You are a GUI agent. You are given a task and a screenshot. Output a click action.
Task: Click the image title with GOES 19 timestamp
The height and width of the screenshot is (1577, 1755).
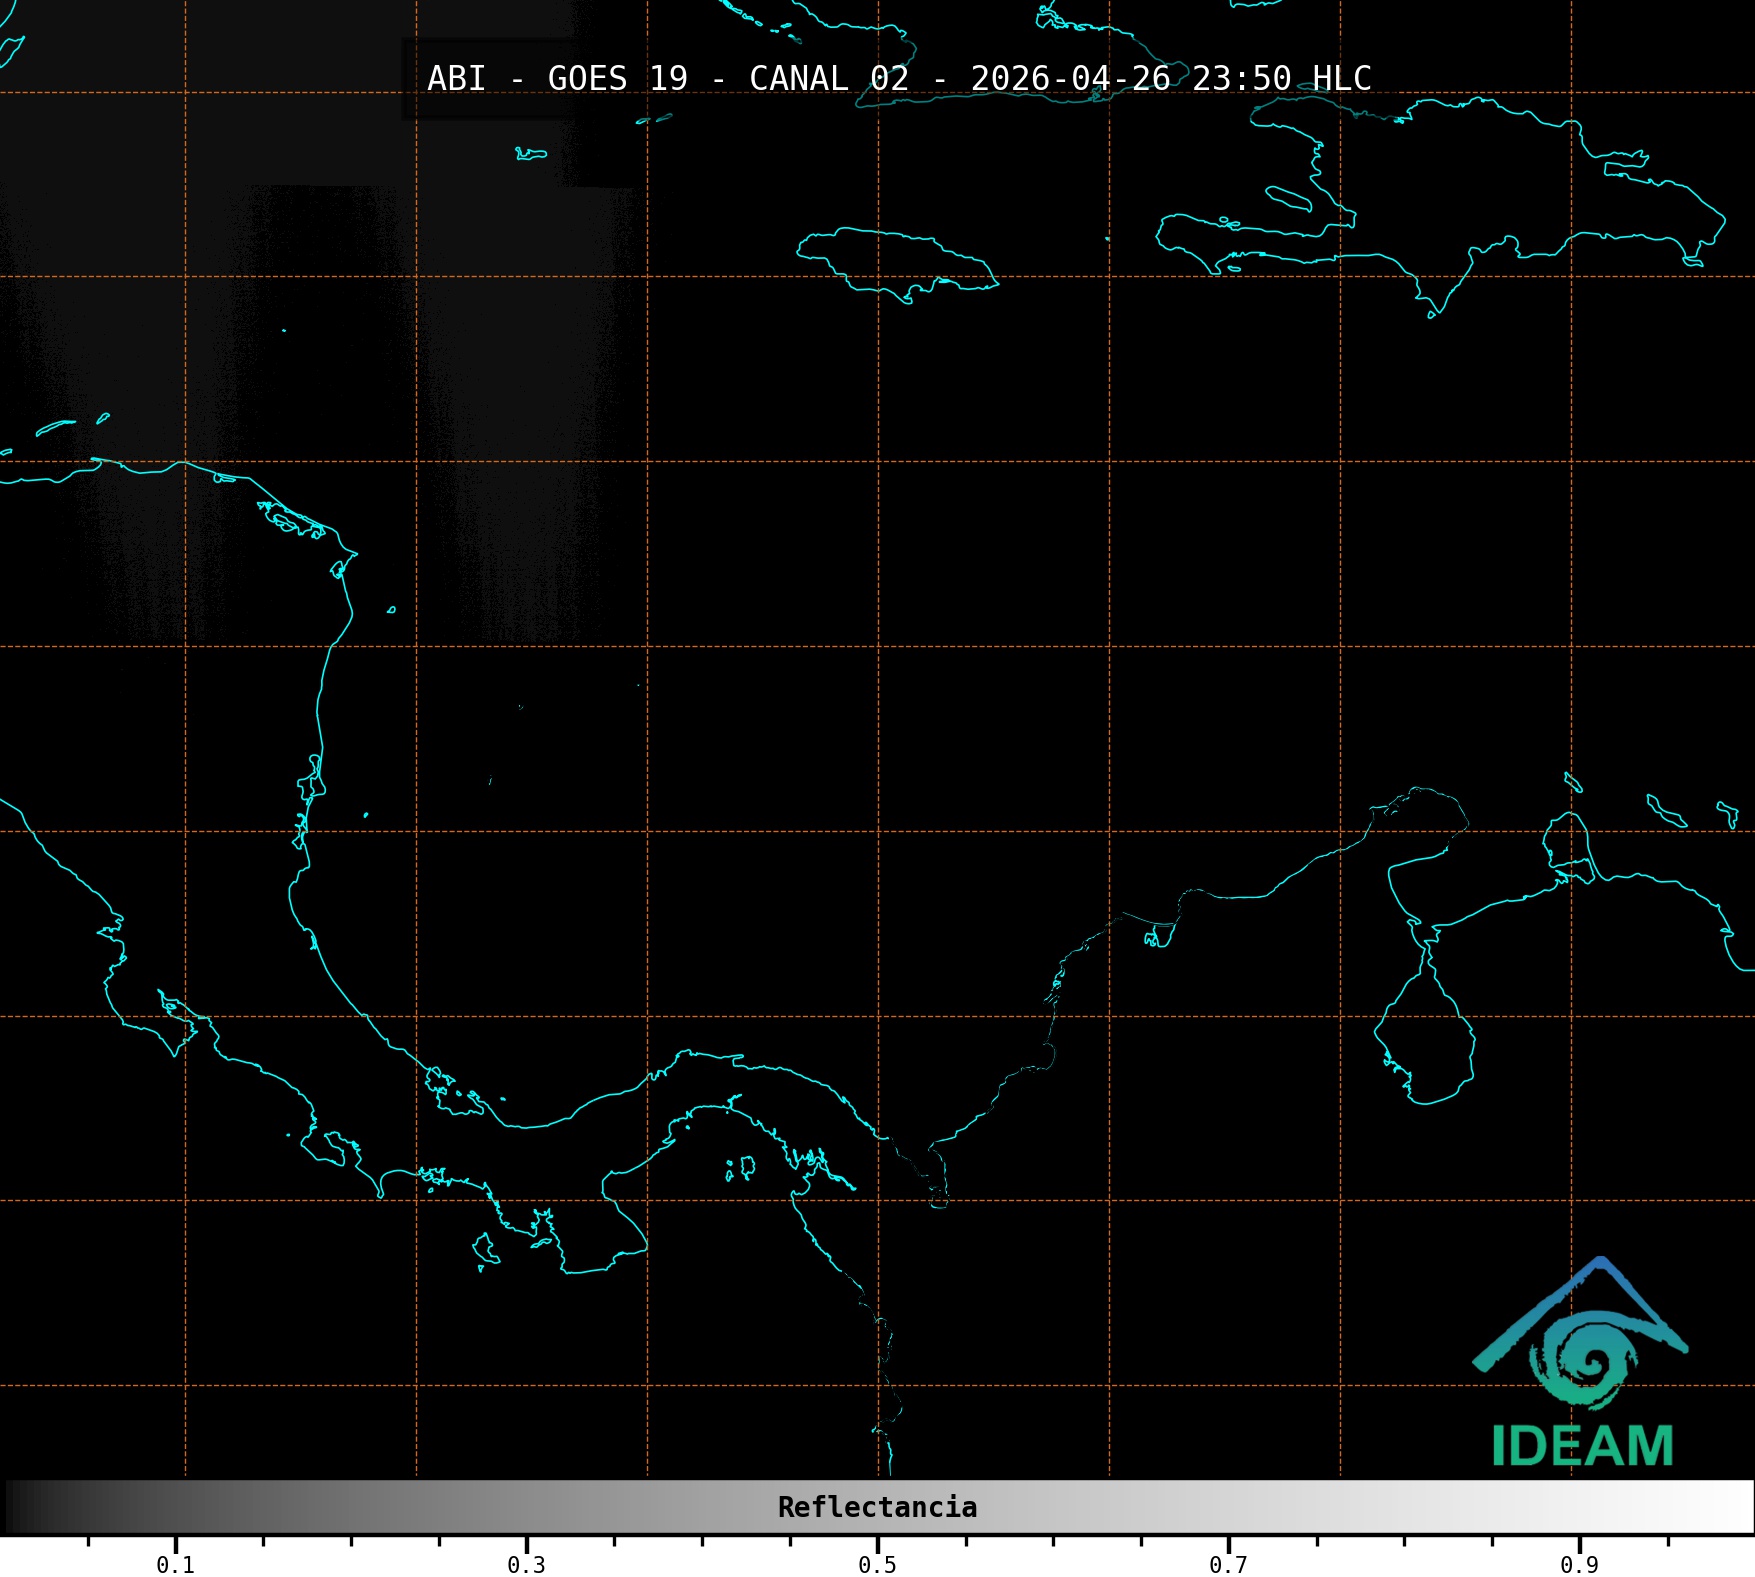coord(898,79)
